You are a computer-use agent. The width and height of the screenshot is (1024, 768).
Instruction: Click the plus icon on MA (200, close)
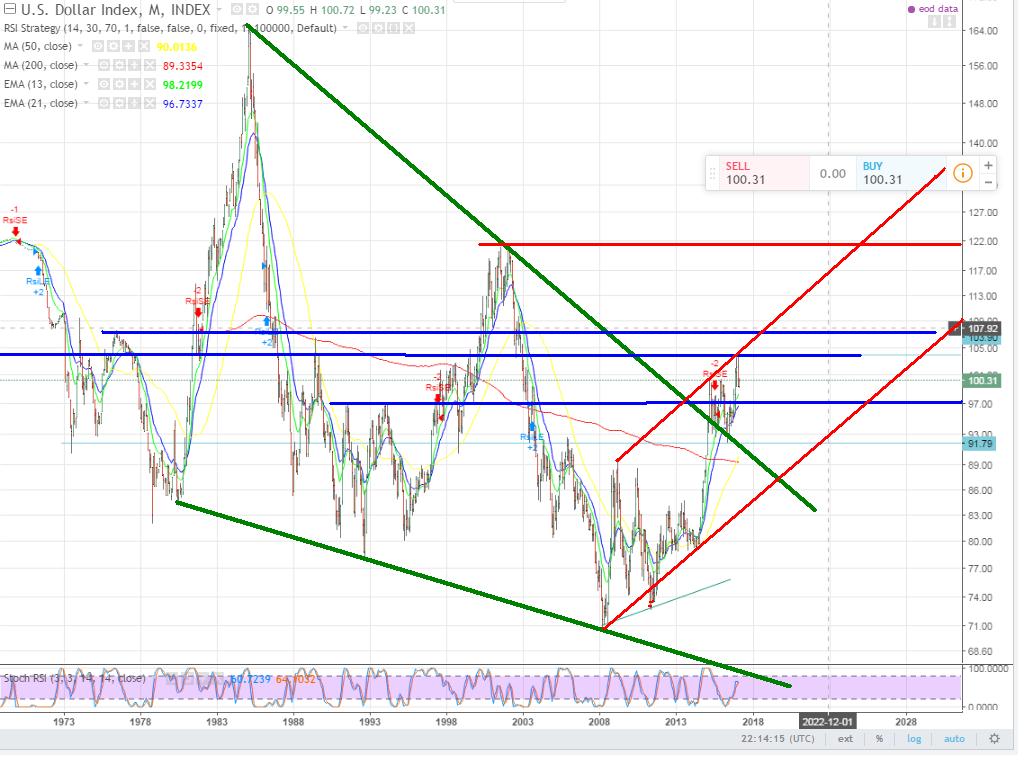(135, 65)
